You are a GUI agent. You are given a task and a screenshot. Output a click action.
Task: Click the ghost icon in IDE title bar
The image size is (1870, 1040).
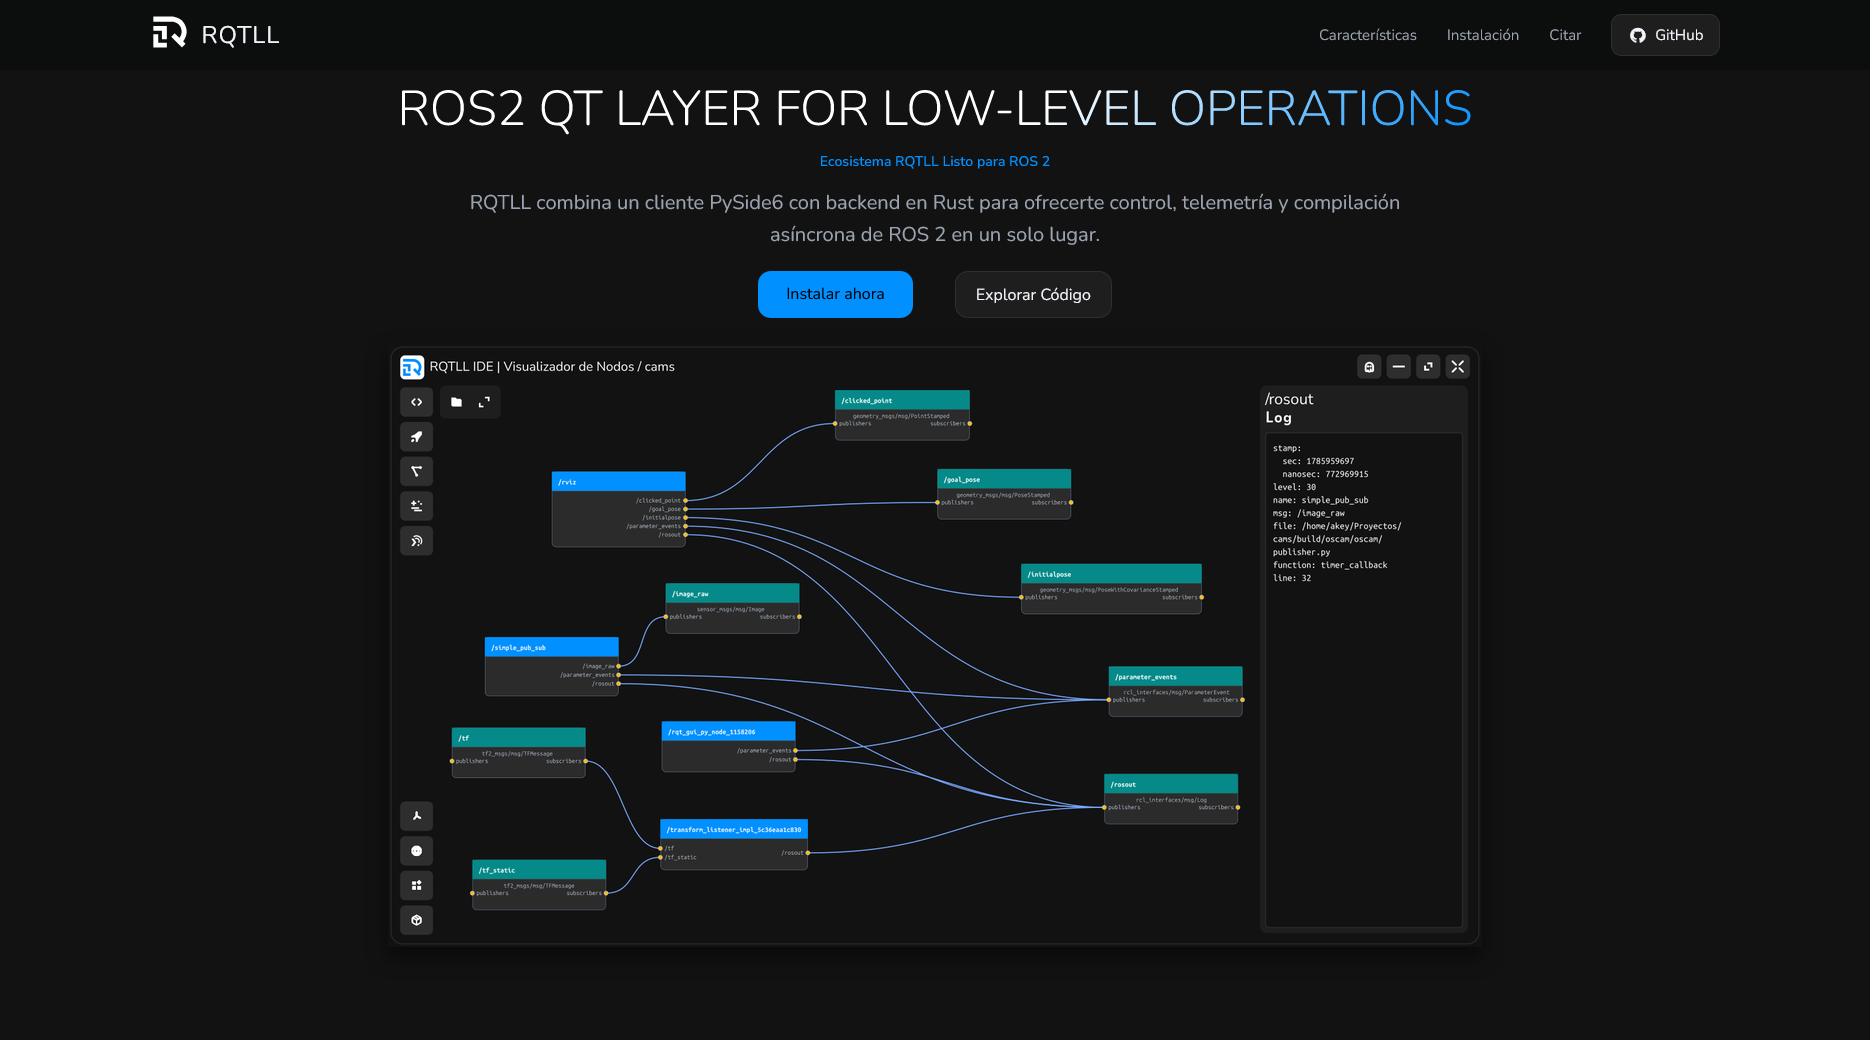coord(1369,367)
